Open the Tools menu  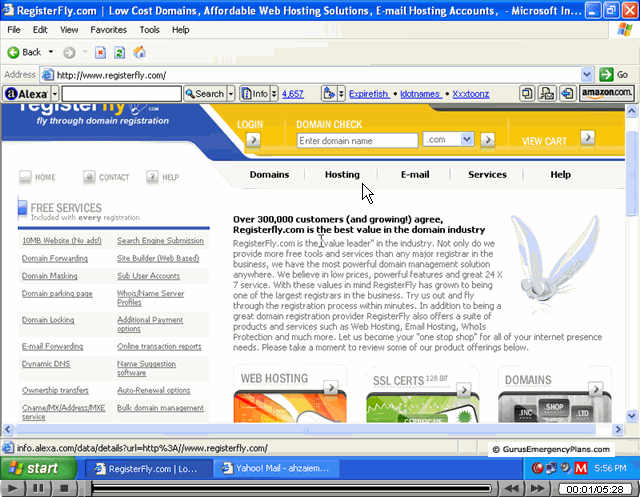point(149,30)
